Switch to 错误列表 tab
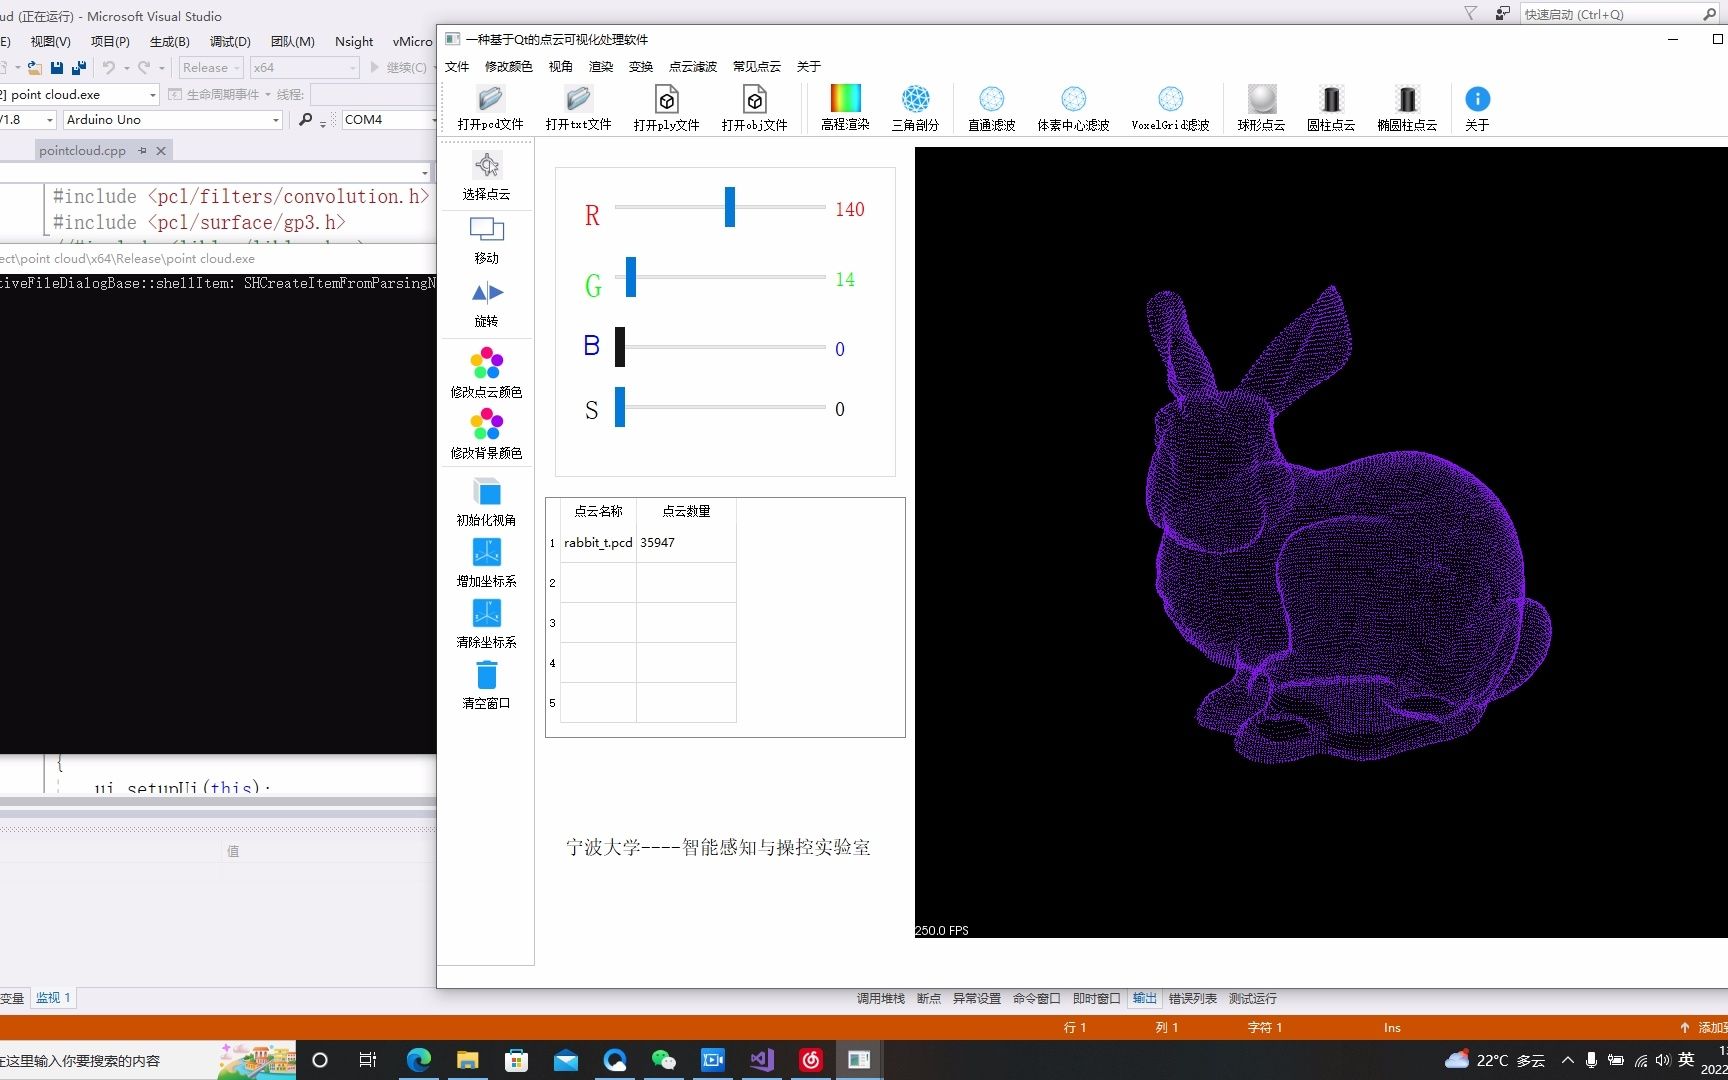The width and height of the screenshot is (1728, 1080). (x=1192, y=998)
